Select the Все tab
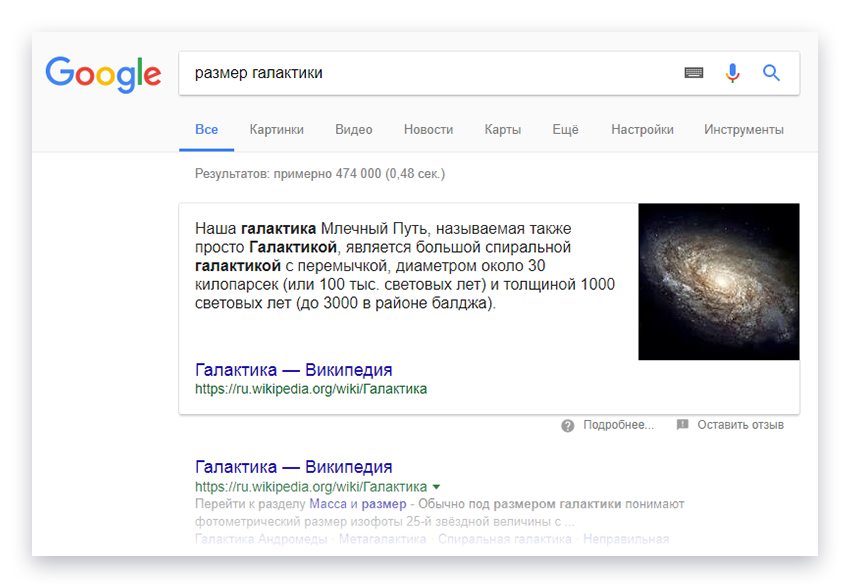The image size is (850, 588). click(x=207, y=130)
